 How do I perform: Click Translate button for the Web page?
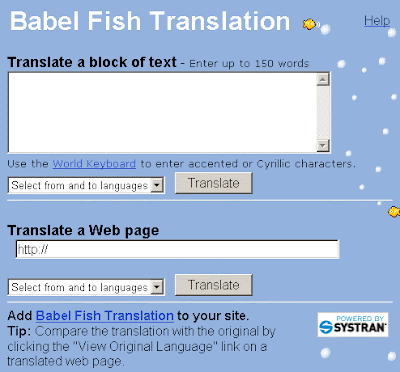coord(214,285)
